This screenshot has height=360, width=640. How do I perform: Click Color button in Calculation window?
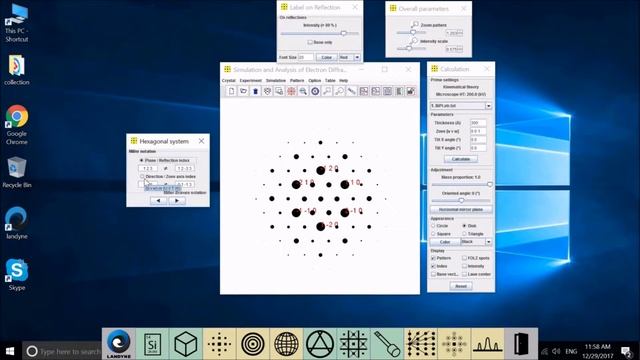click(x=445, y=242)
